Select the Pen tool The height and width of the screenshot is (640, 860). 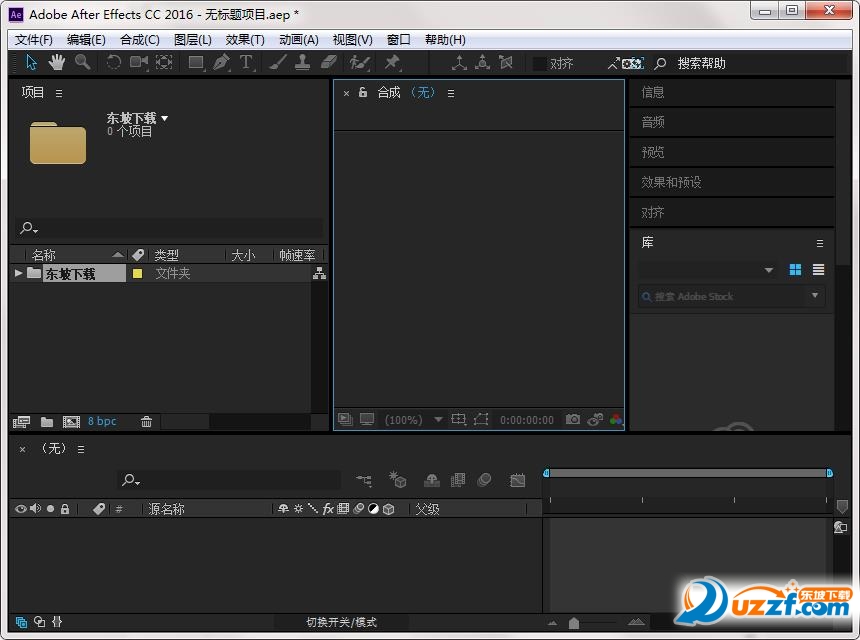[221, 62]
